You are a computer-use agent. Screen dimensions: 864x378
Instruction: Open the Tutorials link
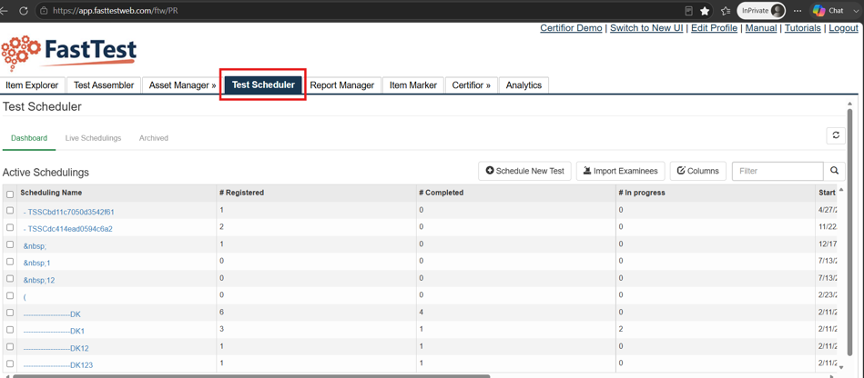tap(803, 28)
